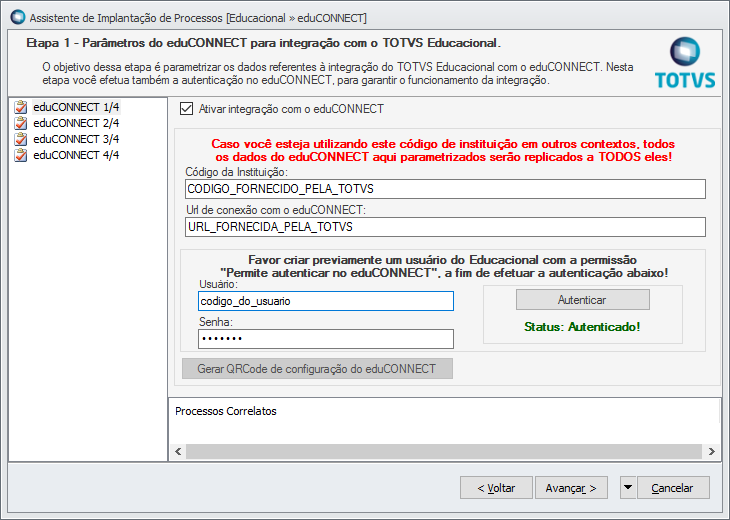This screenshot has height=520, width=730.
Task: Click the TOTVS logo
Action: click(x=685, y=63)
